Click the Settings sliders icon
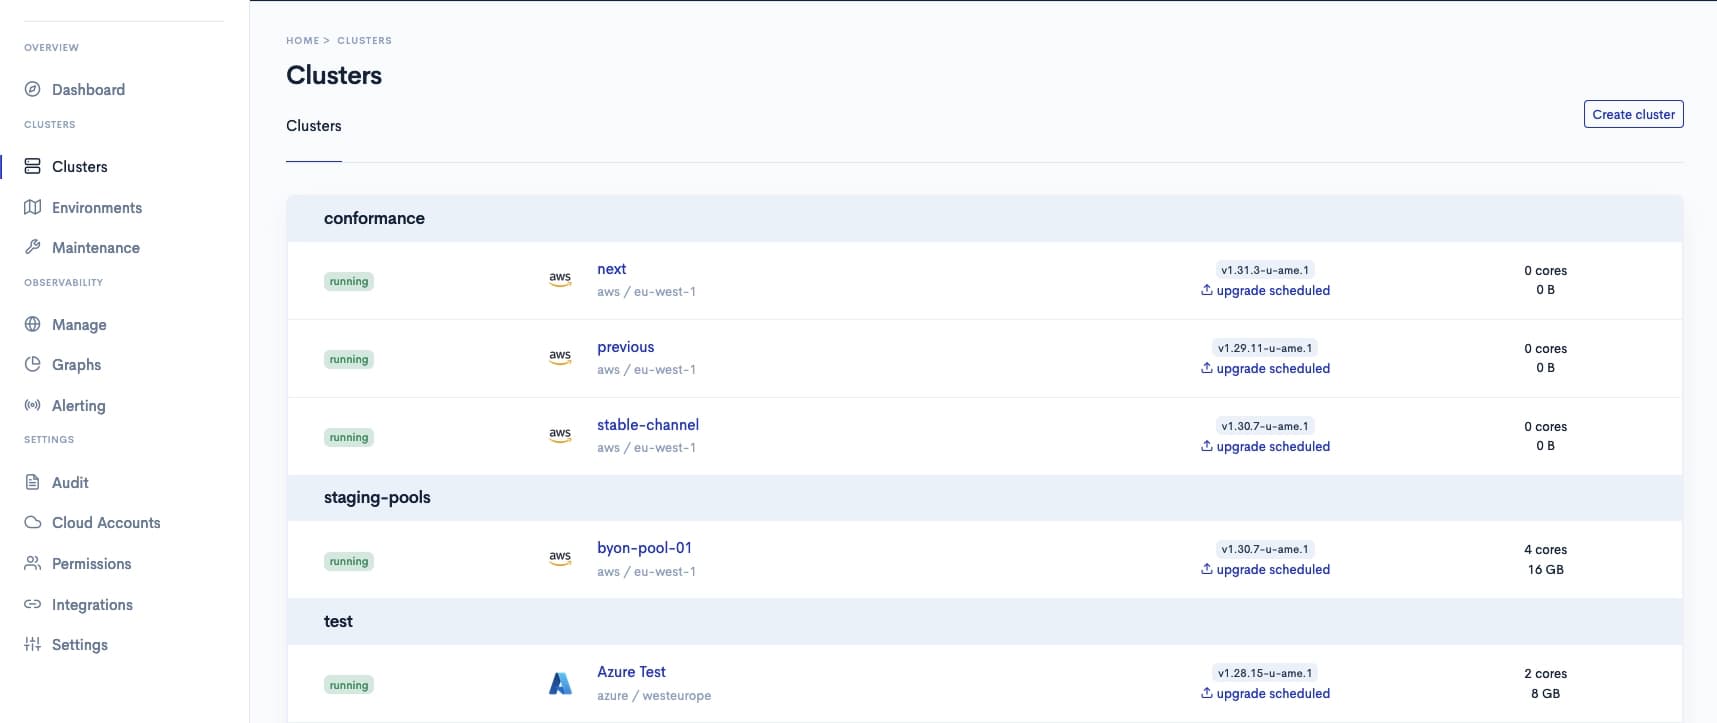 pos(33,644)
